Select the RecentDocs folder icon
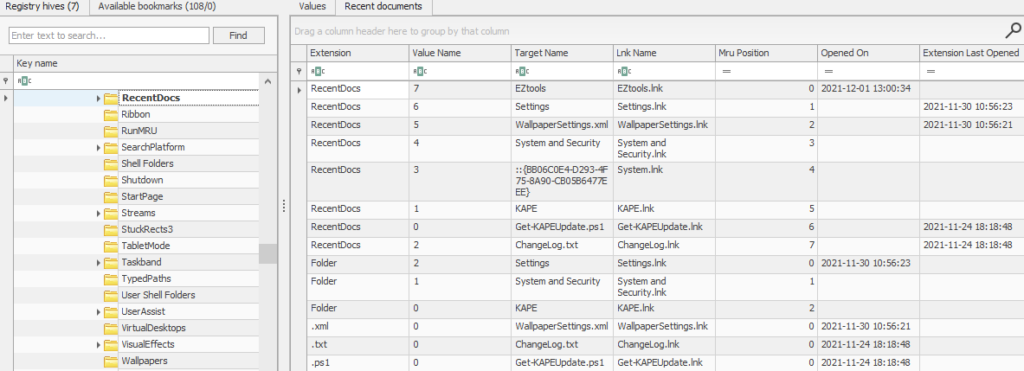Screen dimensions: 1024x371 [110, 98]
